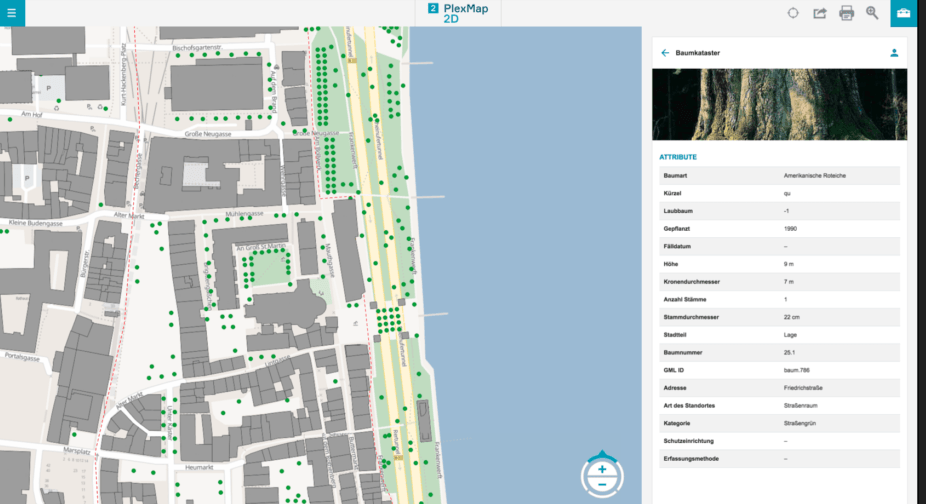
Task: Click the Höhe value 9 m
Action: [788, 264]
